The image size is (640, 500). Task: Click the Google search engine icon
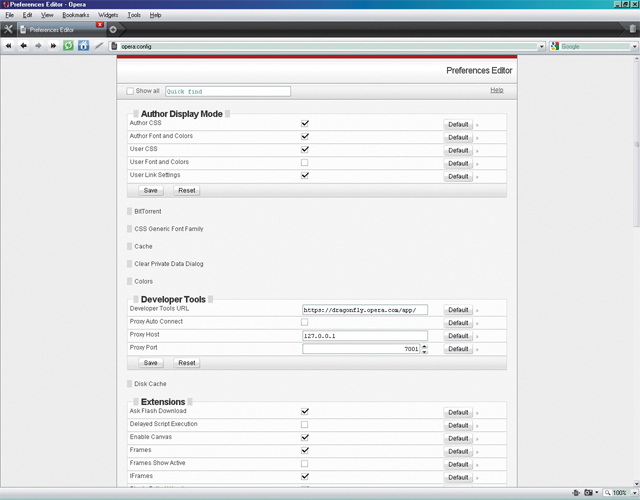pyautogui.click(x=554, y=46)
